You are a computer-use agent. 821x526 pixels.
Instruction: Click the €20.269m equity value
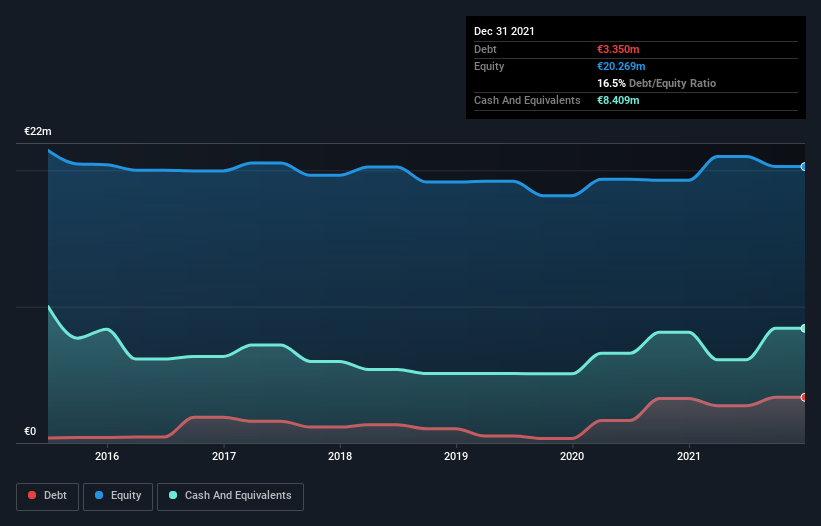point(621,66)
